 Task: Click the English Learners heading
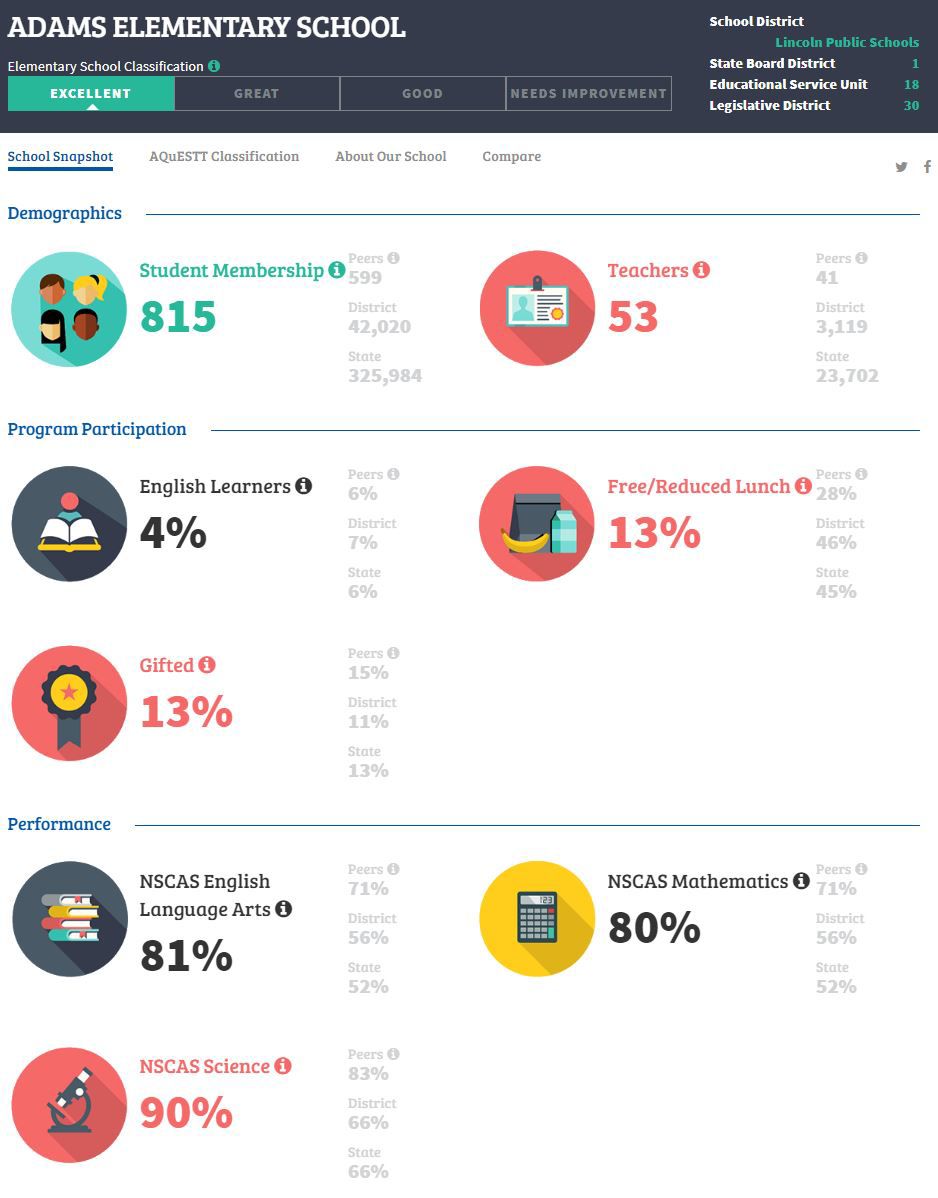click(x=215, y=487)
